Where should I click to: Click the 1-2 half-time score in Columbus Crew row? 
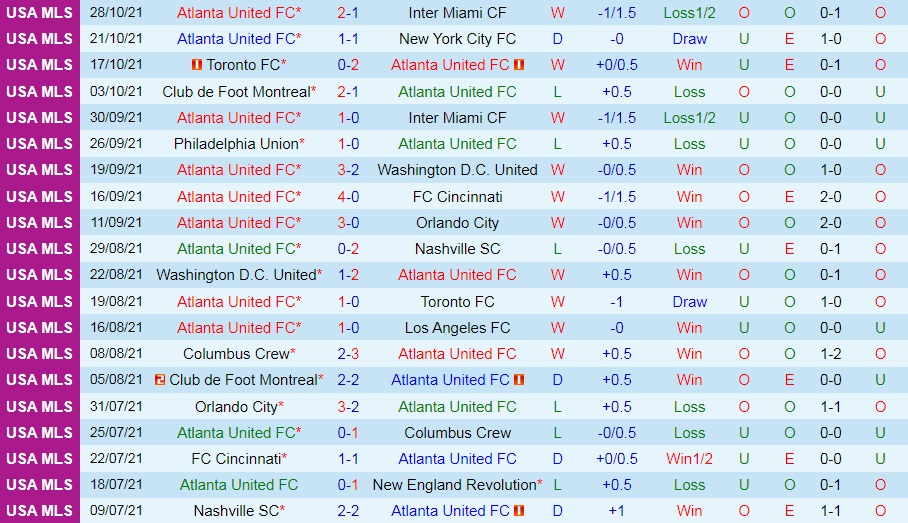coord(830,354)
